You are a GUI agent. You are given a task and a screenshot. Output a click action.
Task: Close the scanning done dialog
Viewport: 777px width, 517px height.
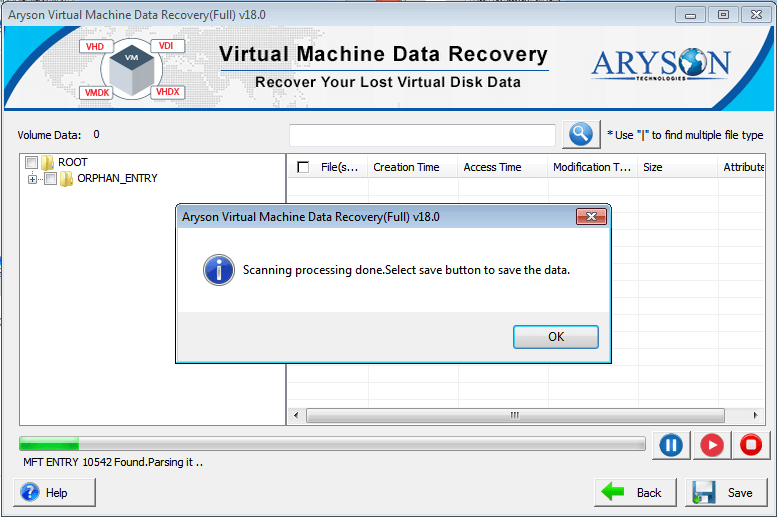tap(591, 217)
